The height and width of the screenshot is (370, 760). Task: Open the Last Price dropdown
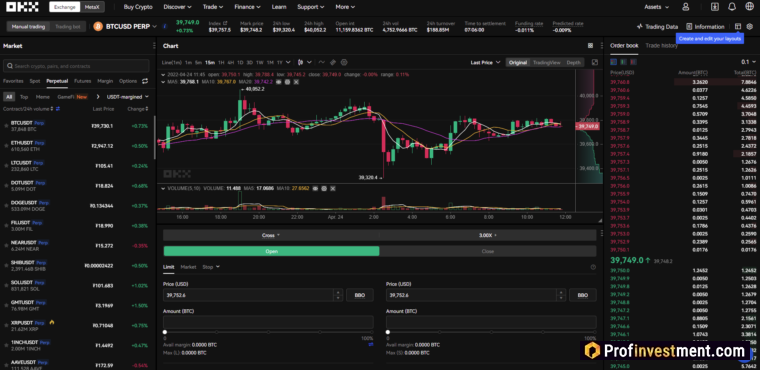(x=485, y=62)
